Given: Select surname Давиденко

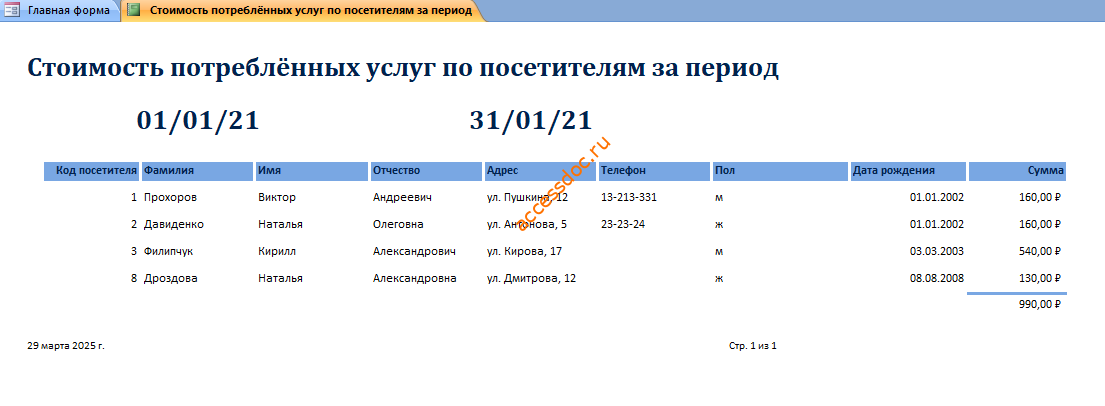Looking at the screenshot, I should click(x=173, y=224).
